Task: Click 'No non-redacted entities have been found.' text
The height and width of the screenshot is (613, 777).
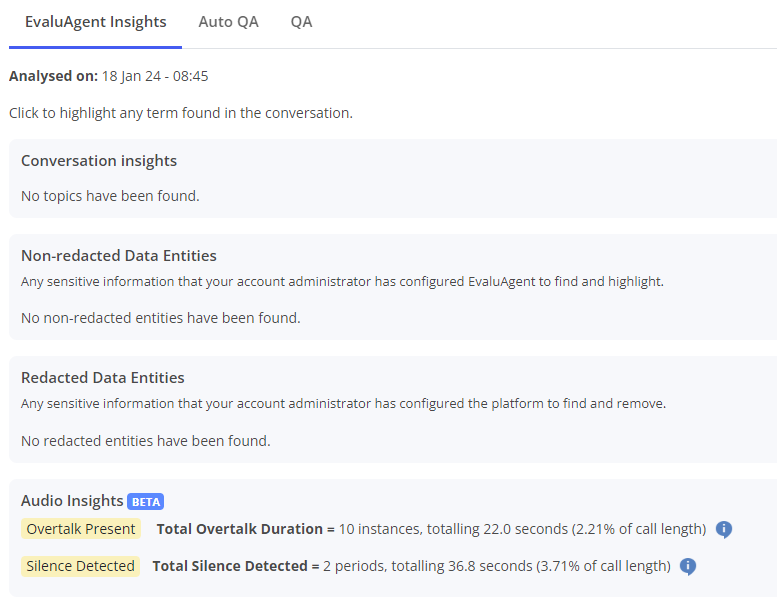Action: click(161, 318)
